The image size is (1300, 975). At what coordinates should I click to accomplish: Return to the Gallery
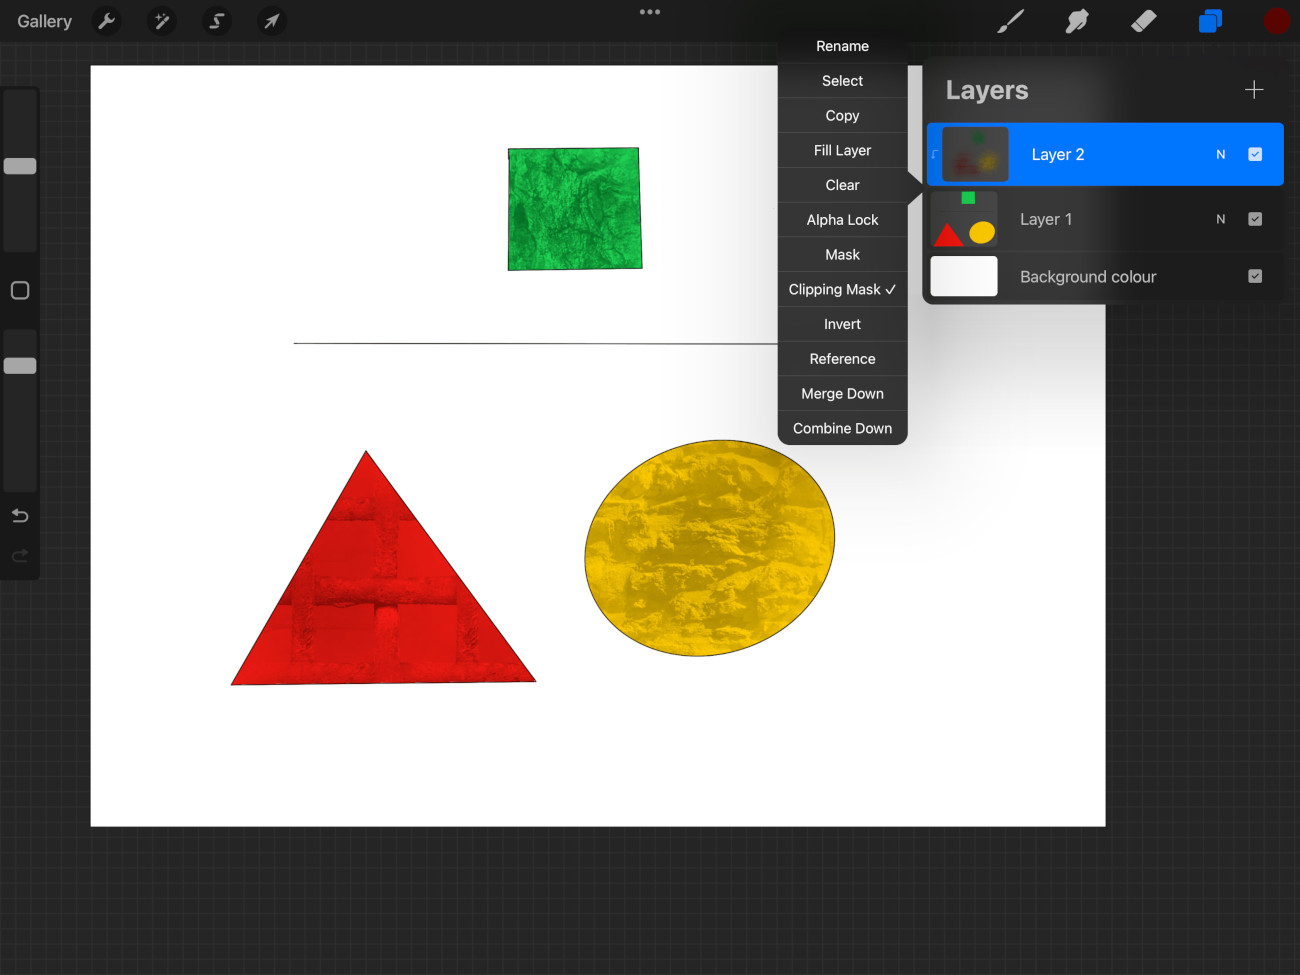[x=44, y=21]
